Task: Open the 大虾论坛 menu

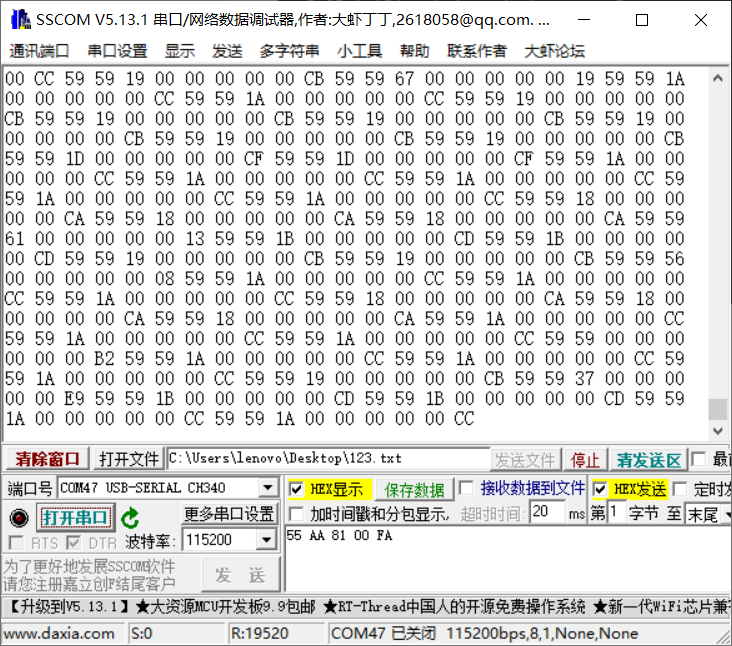Action: click(555, 51)
